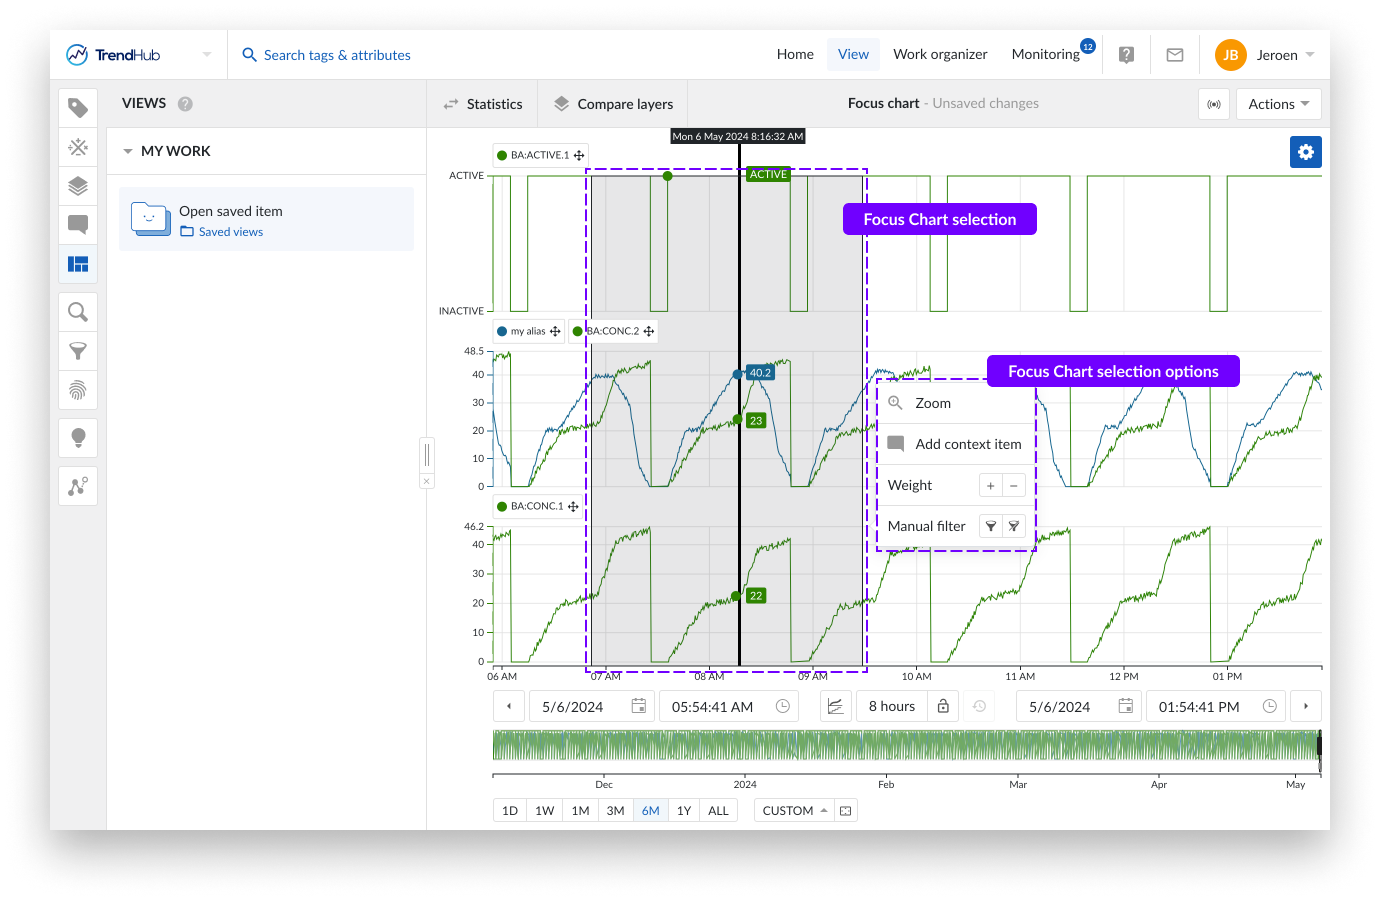The image size is (1380, 900).
Task: Click the context timeline overview bar
Action: 905,746
